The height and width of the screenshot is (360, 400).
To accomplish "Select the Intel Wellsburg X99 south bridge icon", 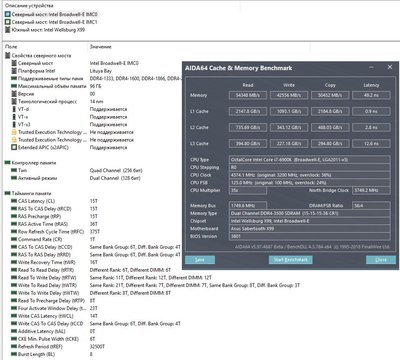I will tap(8, 30).
